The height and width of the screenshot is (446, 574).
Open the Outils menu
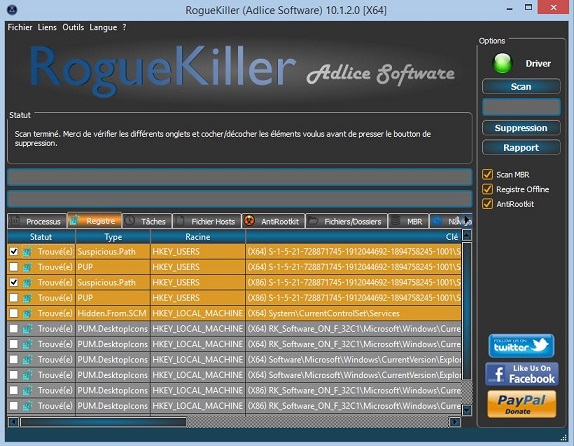coord(73,27)
